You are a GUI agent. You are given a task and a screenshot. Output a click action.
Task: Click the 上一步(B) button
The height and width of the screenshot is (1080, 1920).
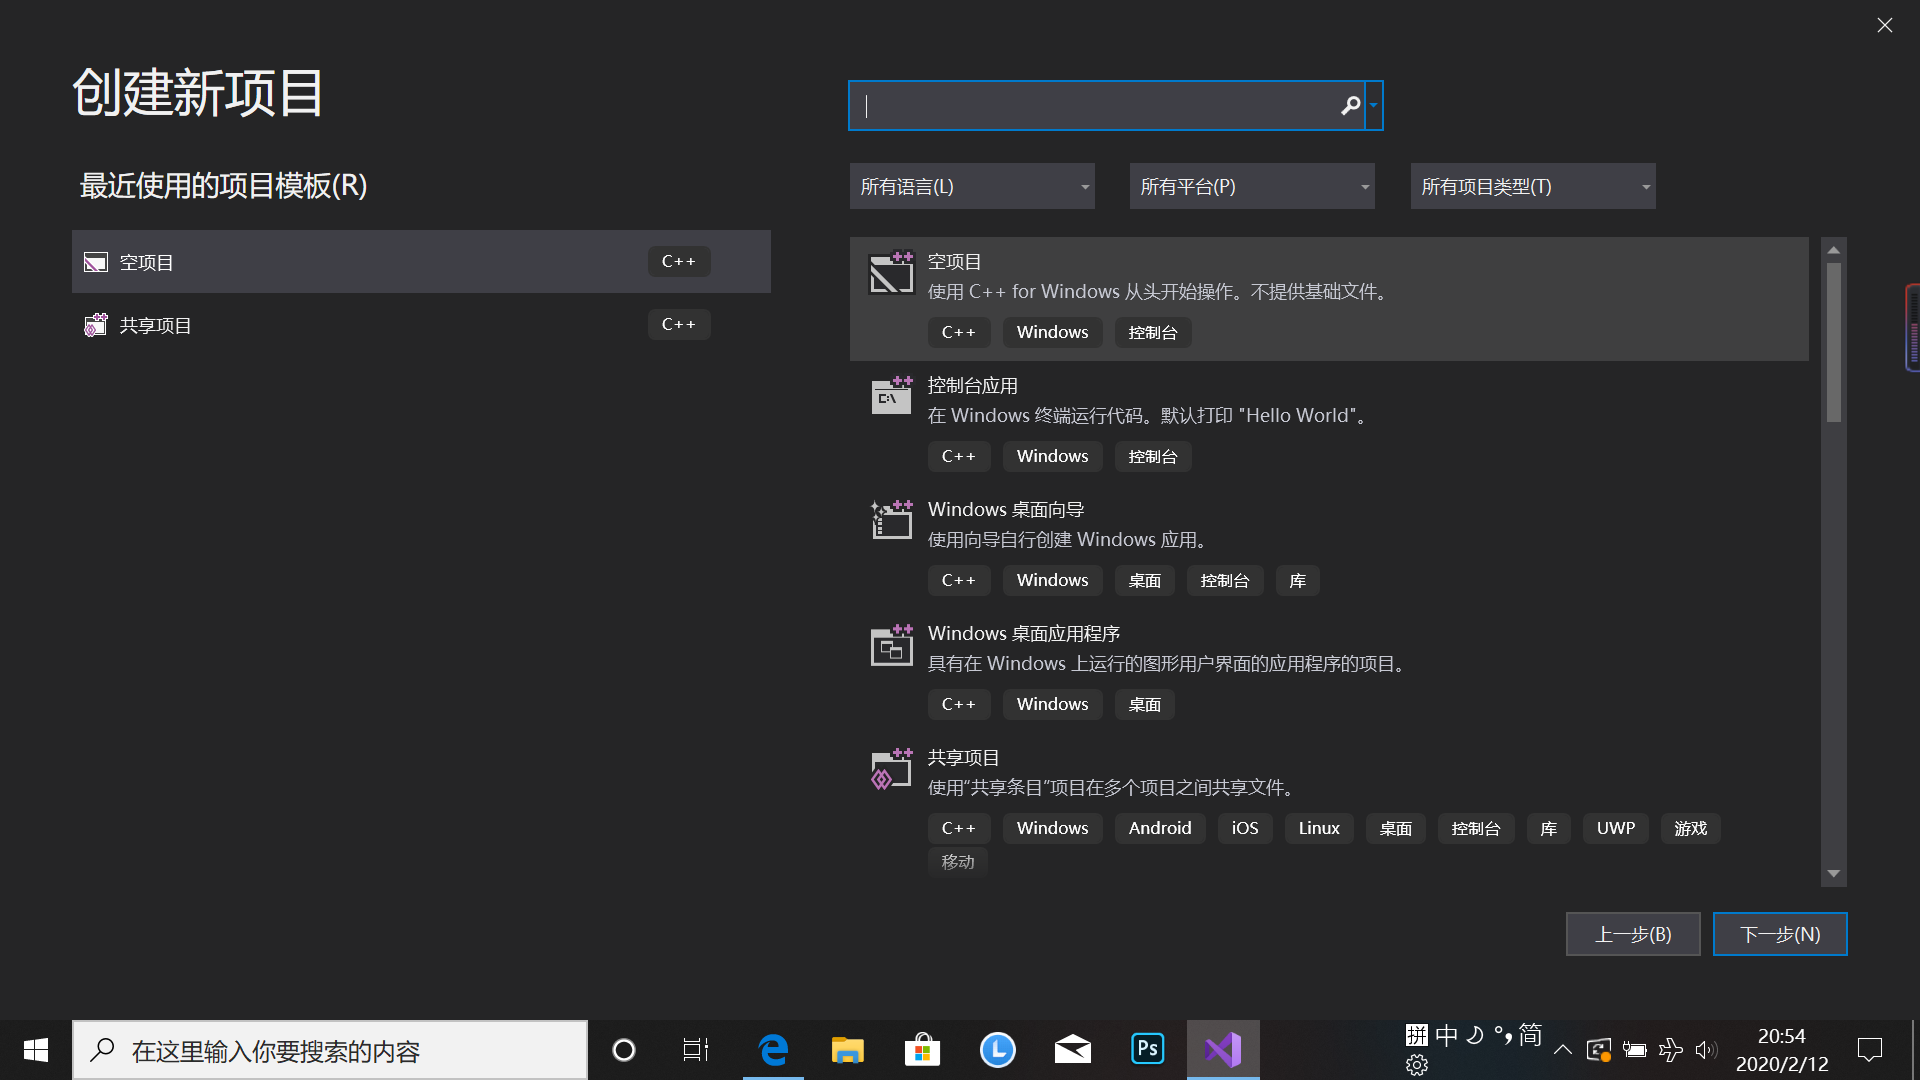click(1632, 934)
